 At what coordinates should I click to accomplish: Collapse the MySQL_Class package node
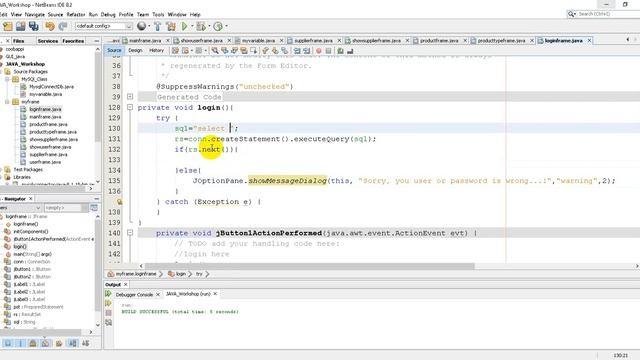click(7, 79)
